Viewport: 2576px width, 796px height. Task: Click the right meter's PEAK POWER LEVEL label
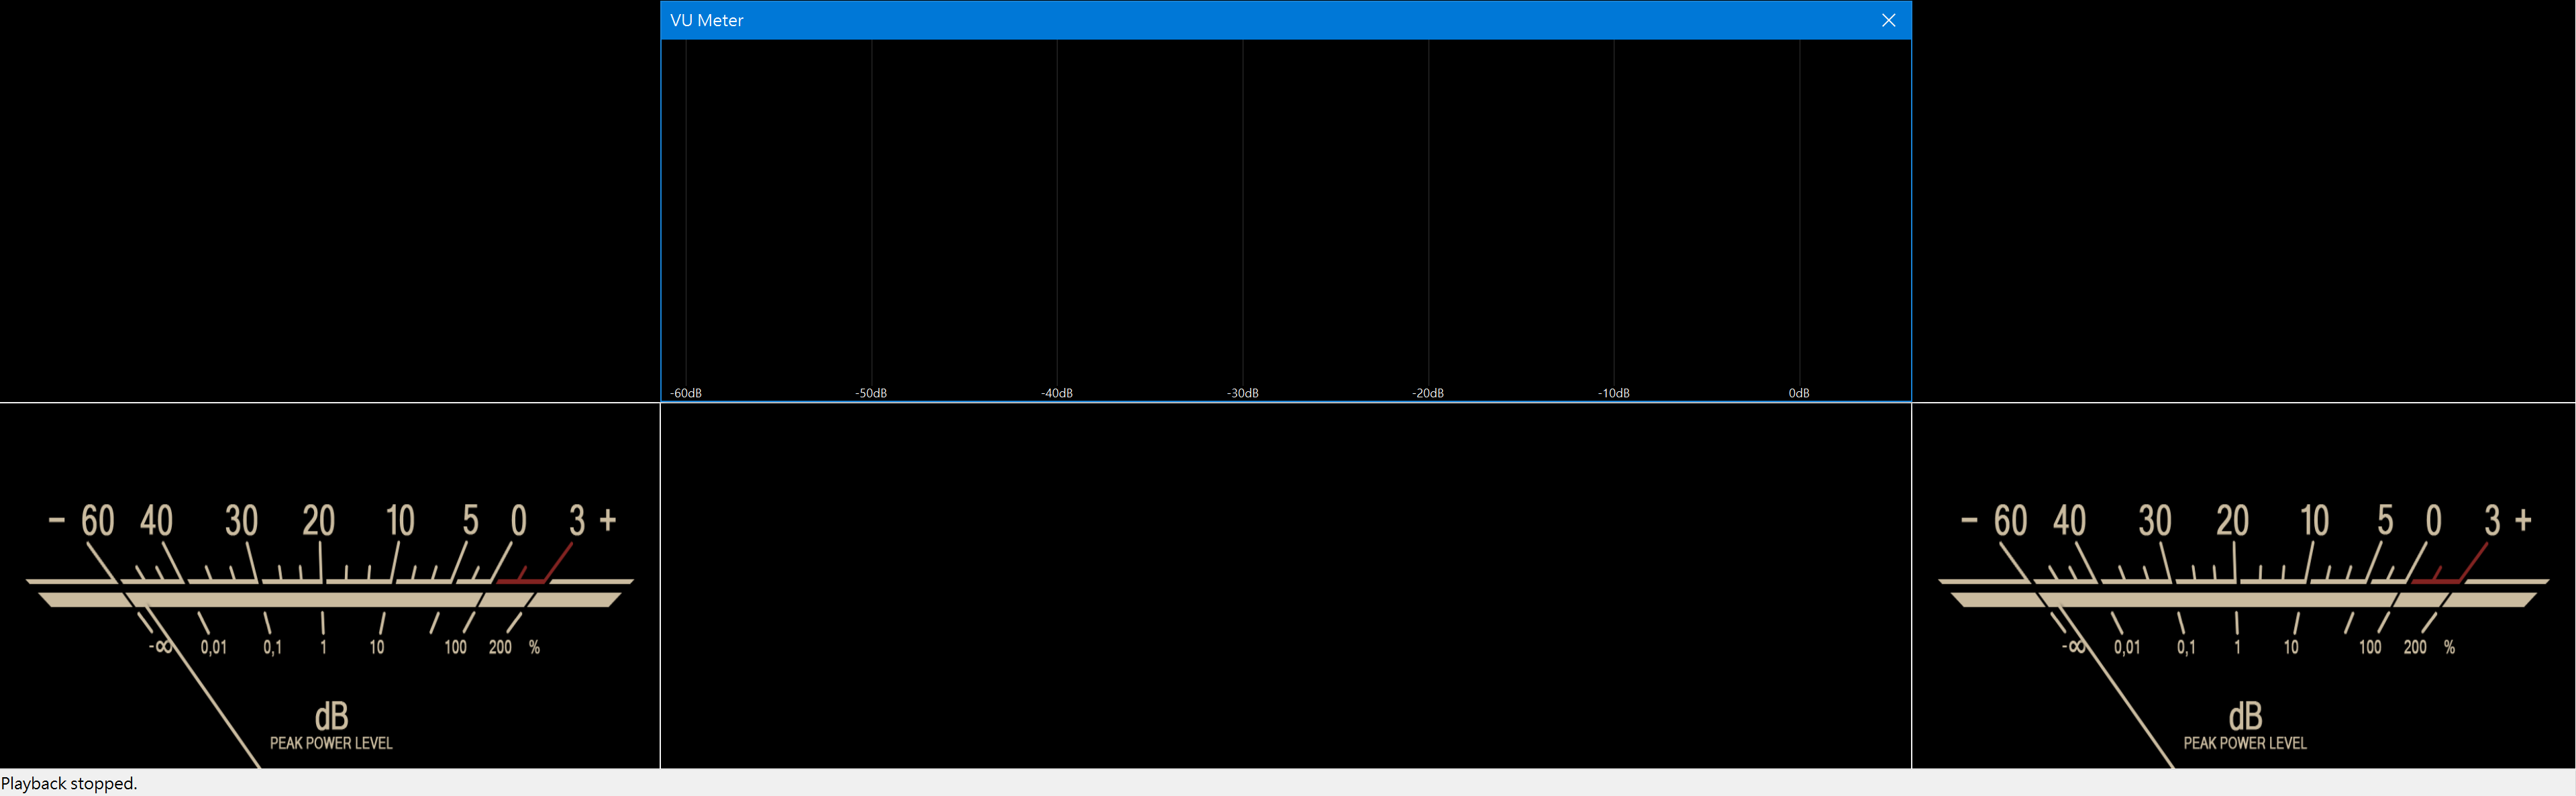click(x=2245, y=743)
